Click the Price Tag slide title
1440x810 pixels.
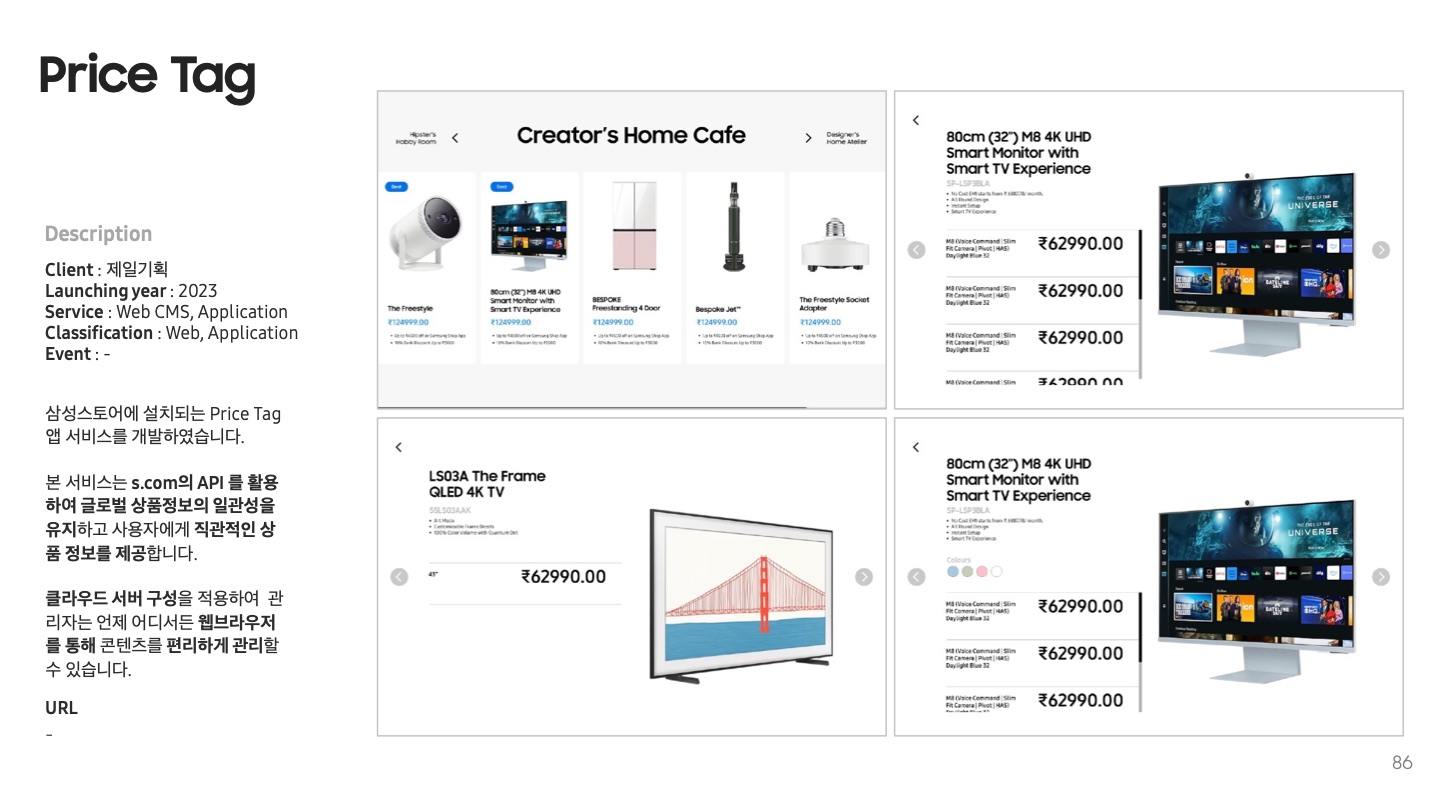click(x=147, y=76)
